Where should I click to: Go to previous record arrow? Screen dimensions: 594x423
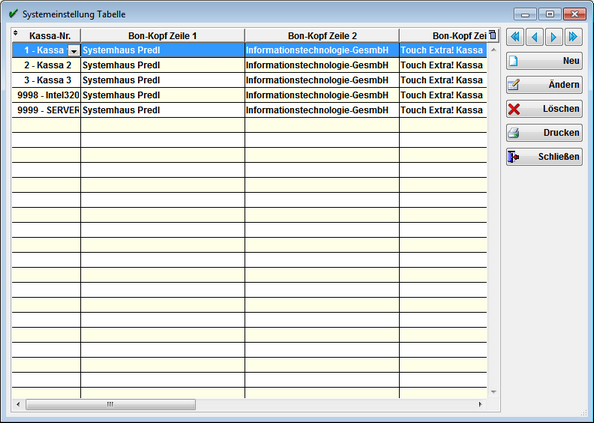(535, 37)
